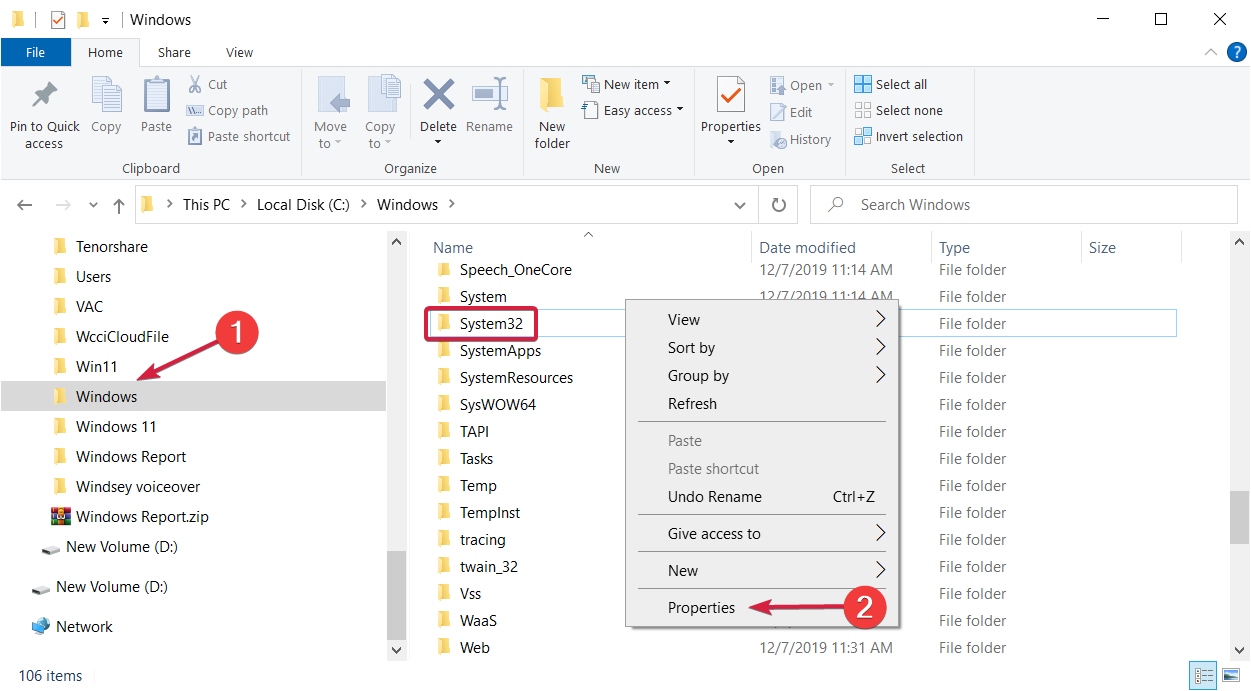
Task: Click Paste shortcut in the ribbon
Action: (x=238, y=137)
